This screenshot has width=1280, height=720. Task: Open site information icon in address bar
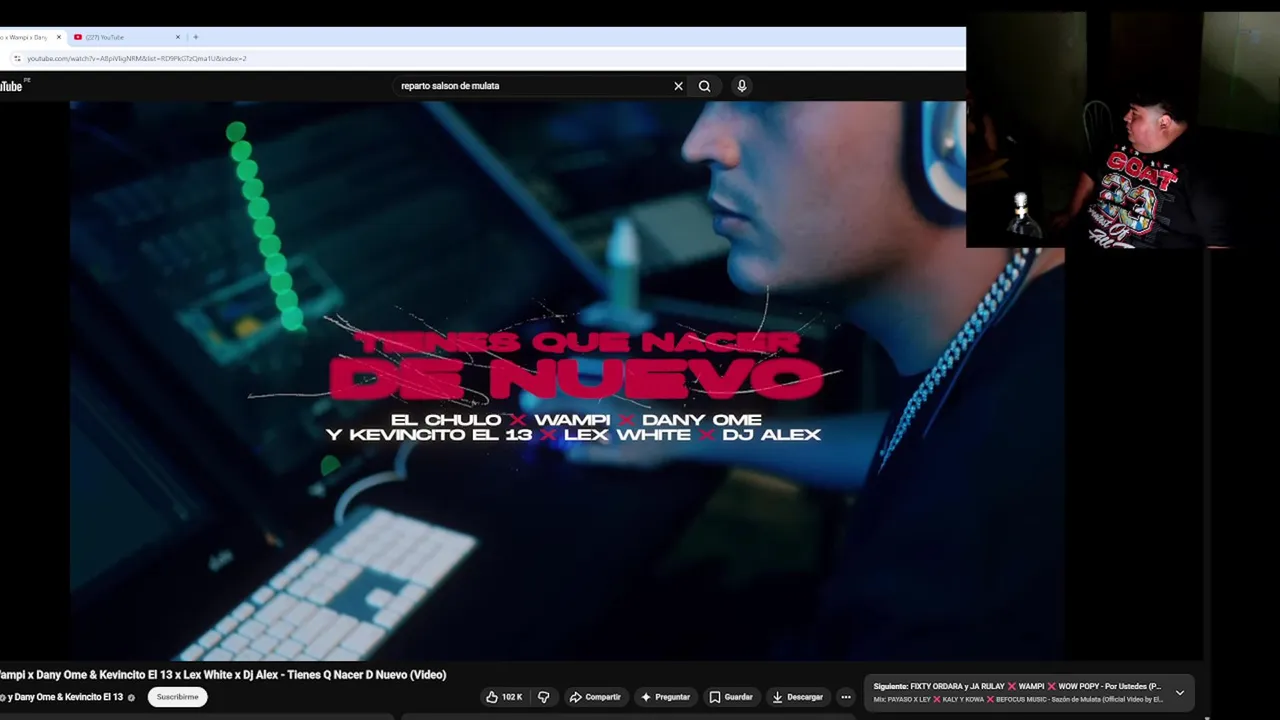(x=17, y=58)
